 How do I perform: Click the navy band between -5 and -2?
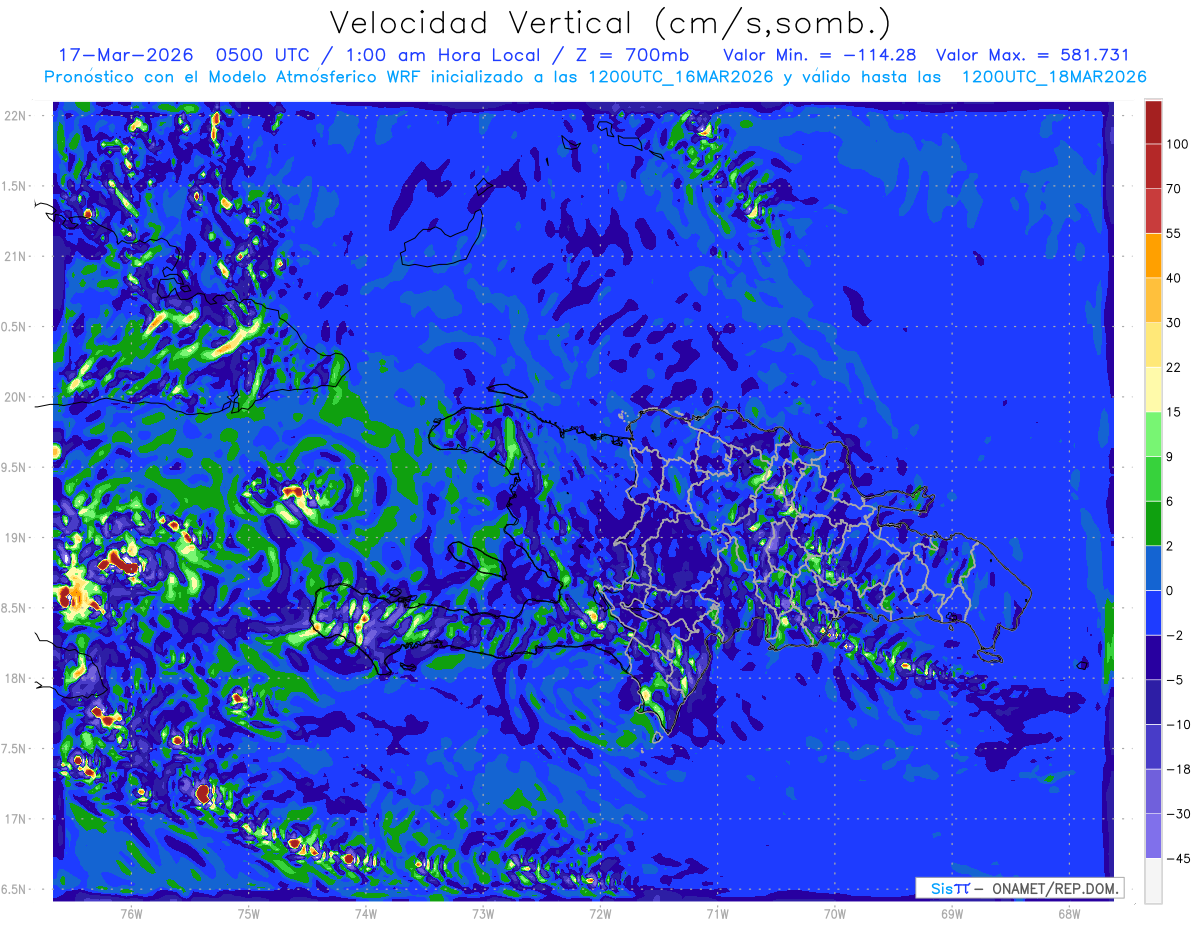[x=1153, y=655]
